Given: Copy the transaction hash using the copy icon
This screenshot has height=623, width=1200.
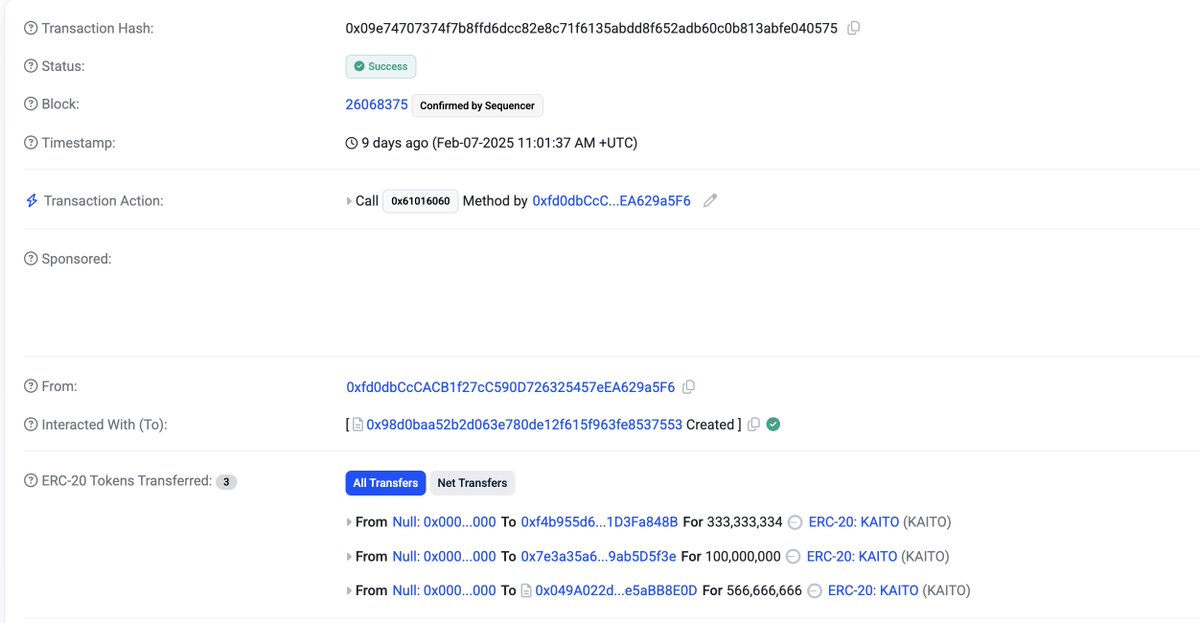Looking at the screenshot, I should point(853,28).
